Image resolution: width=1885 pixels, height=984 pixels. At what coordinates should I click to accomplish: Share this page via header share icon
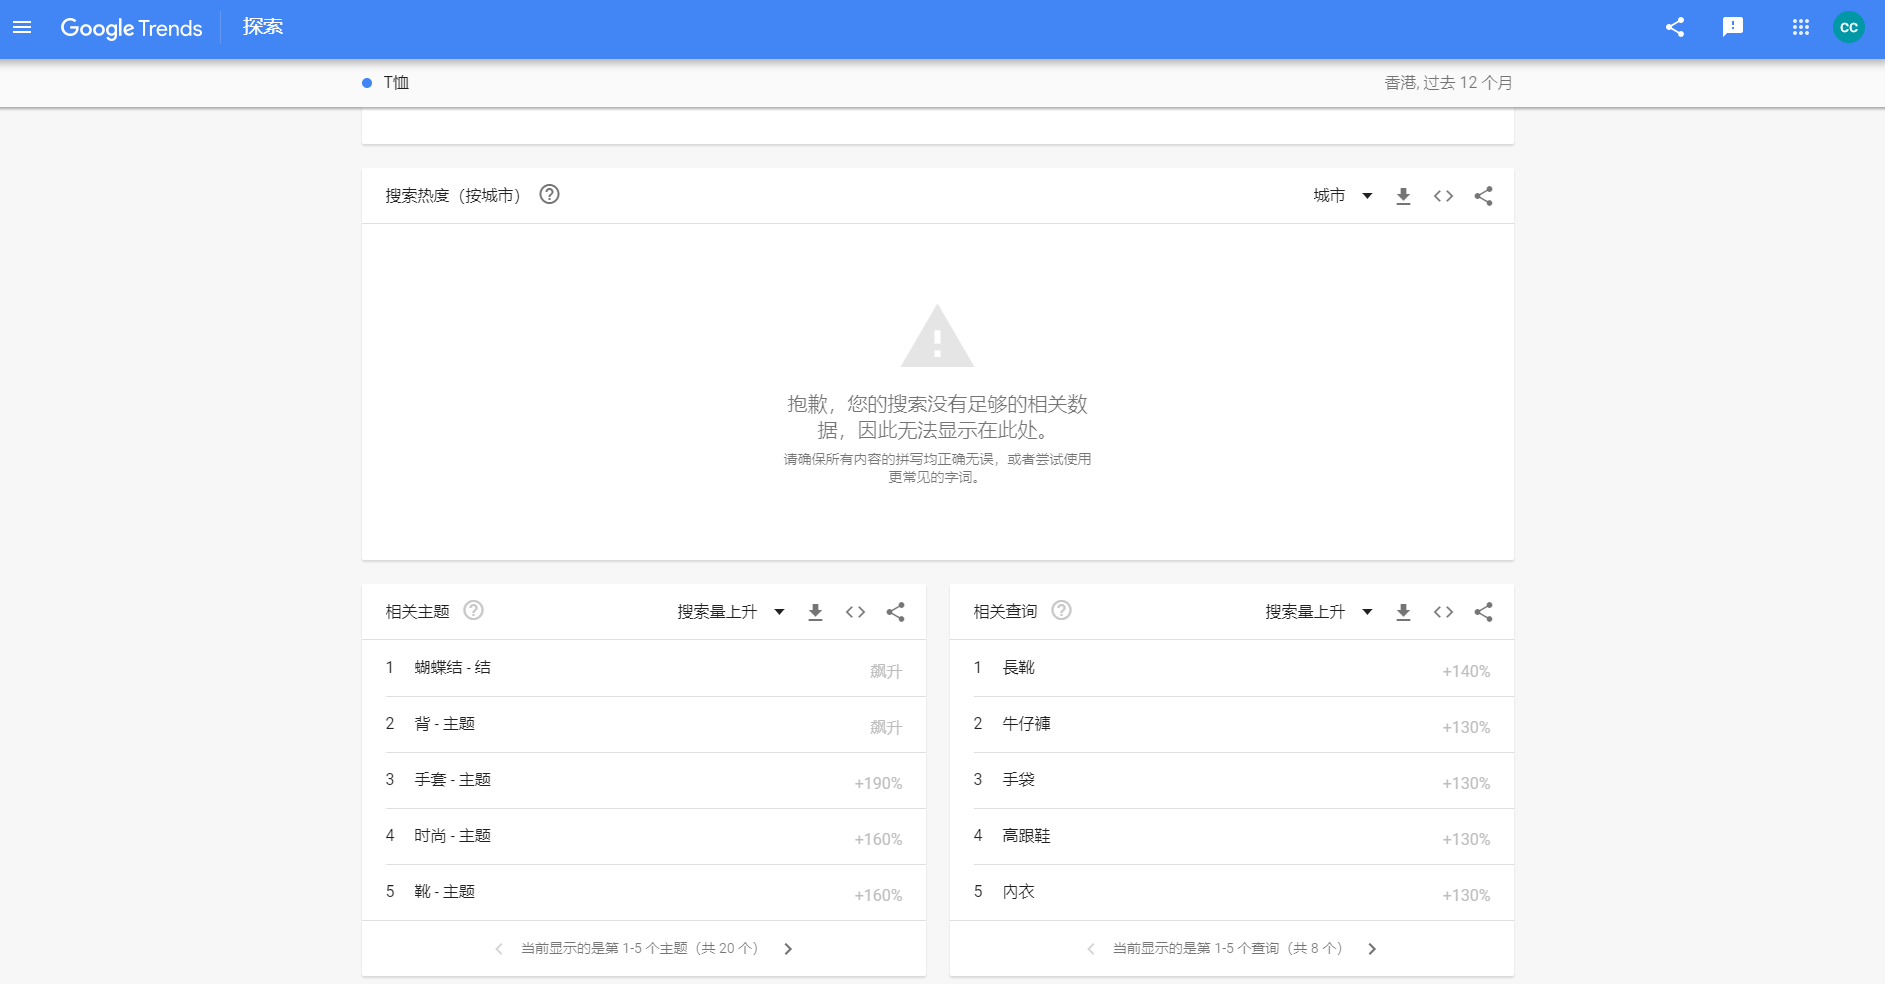coord(1675,28)
